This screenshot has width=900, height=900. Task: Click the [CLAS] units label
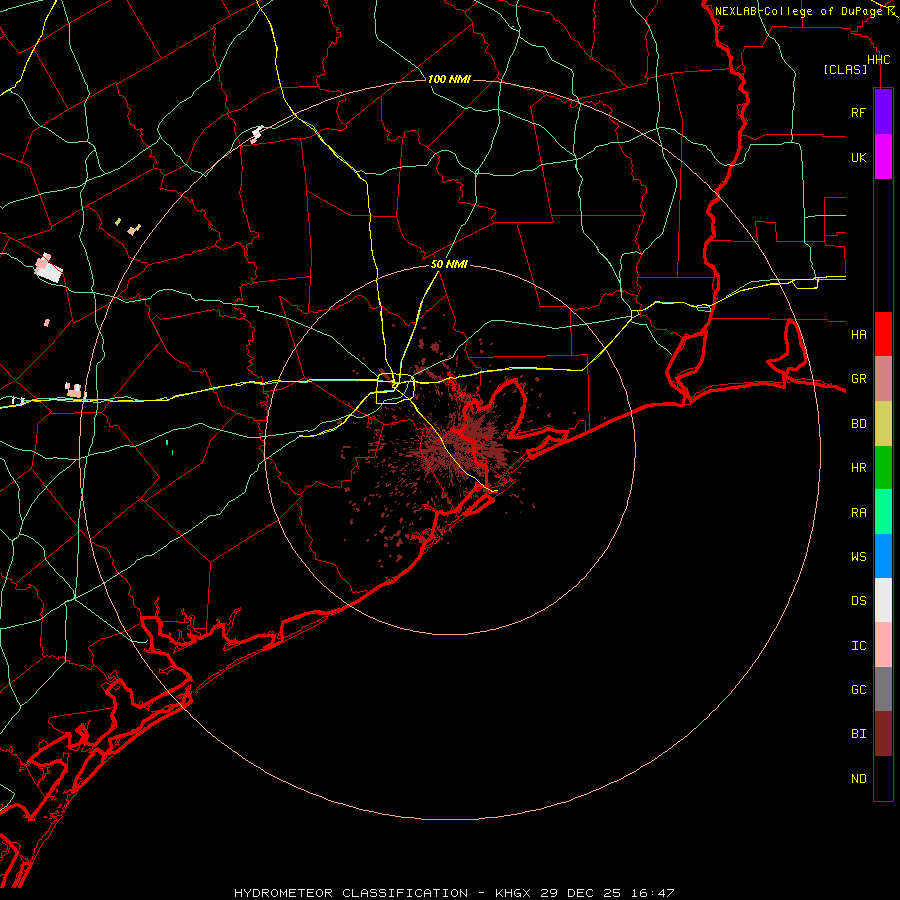(x=845, y=69)
